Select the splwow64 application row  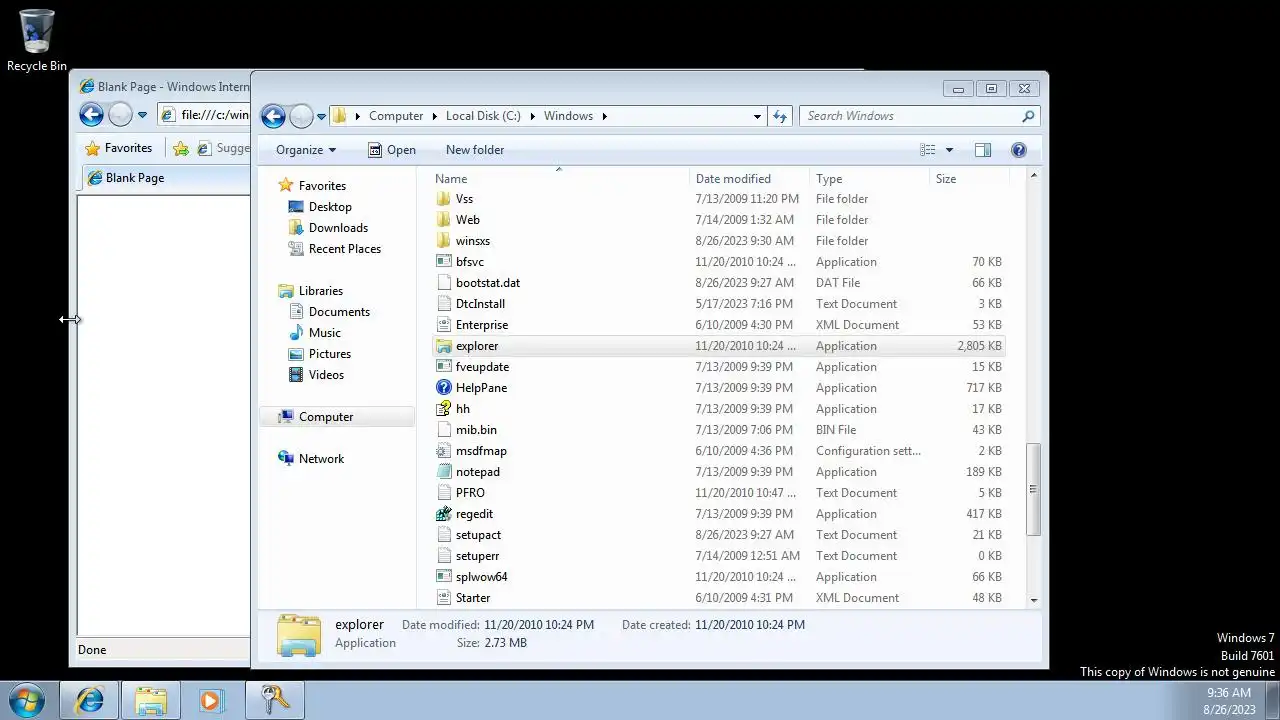(719, 577)
